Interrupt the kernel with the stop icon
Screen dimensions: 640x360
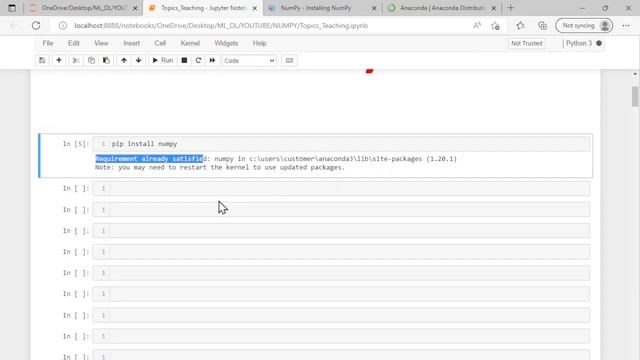click(184, 60)
